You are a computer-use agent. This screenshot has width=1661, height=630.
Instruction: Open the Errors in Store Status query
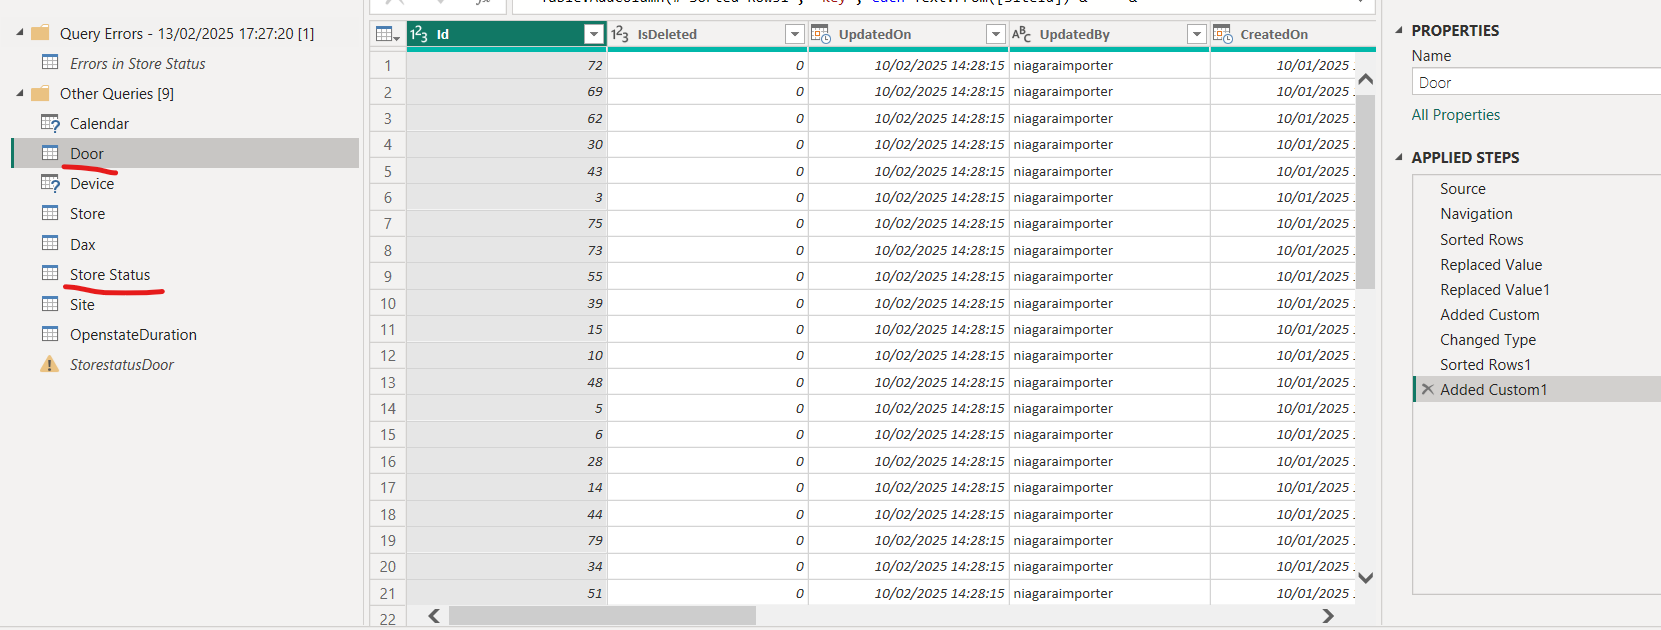(x=137, y=63)
